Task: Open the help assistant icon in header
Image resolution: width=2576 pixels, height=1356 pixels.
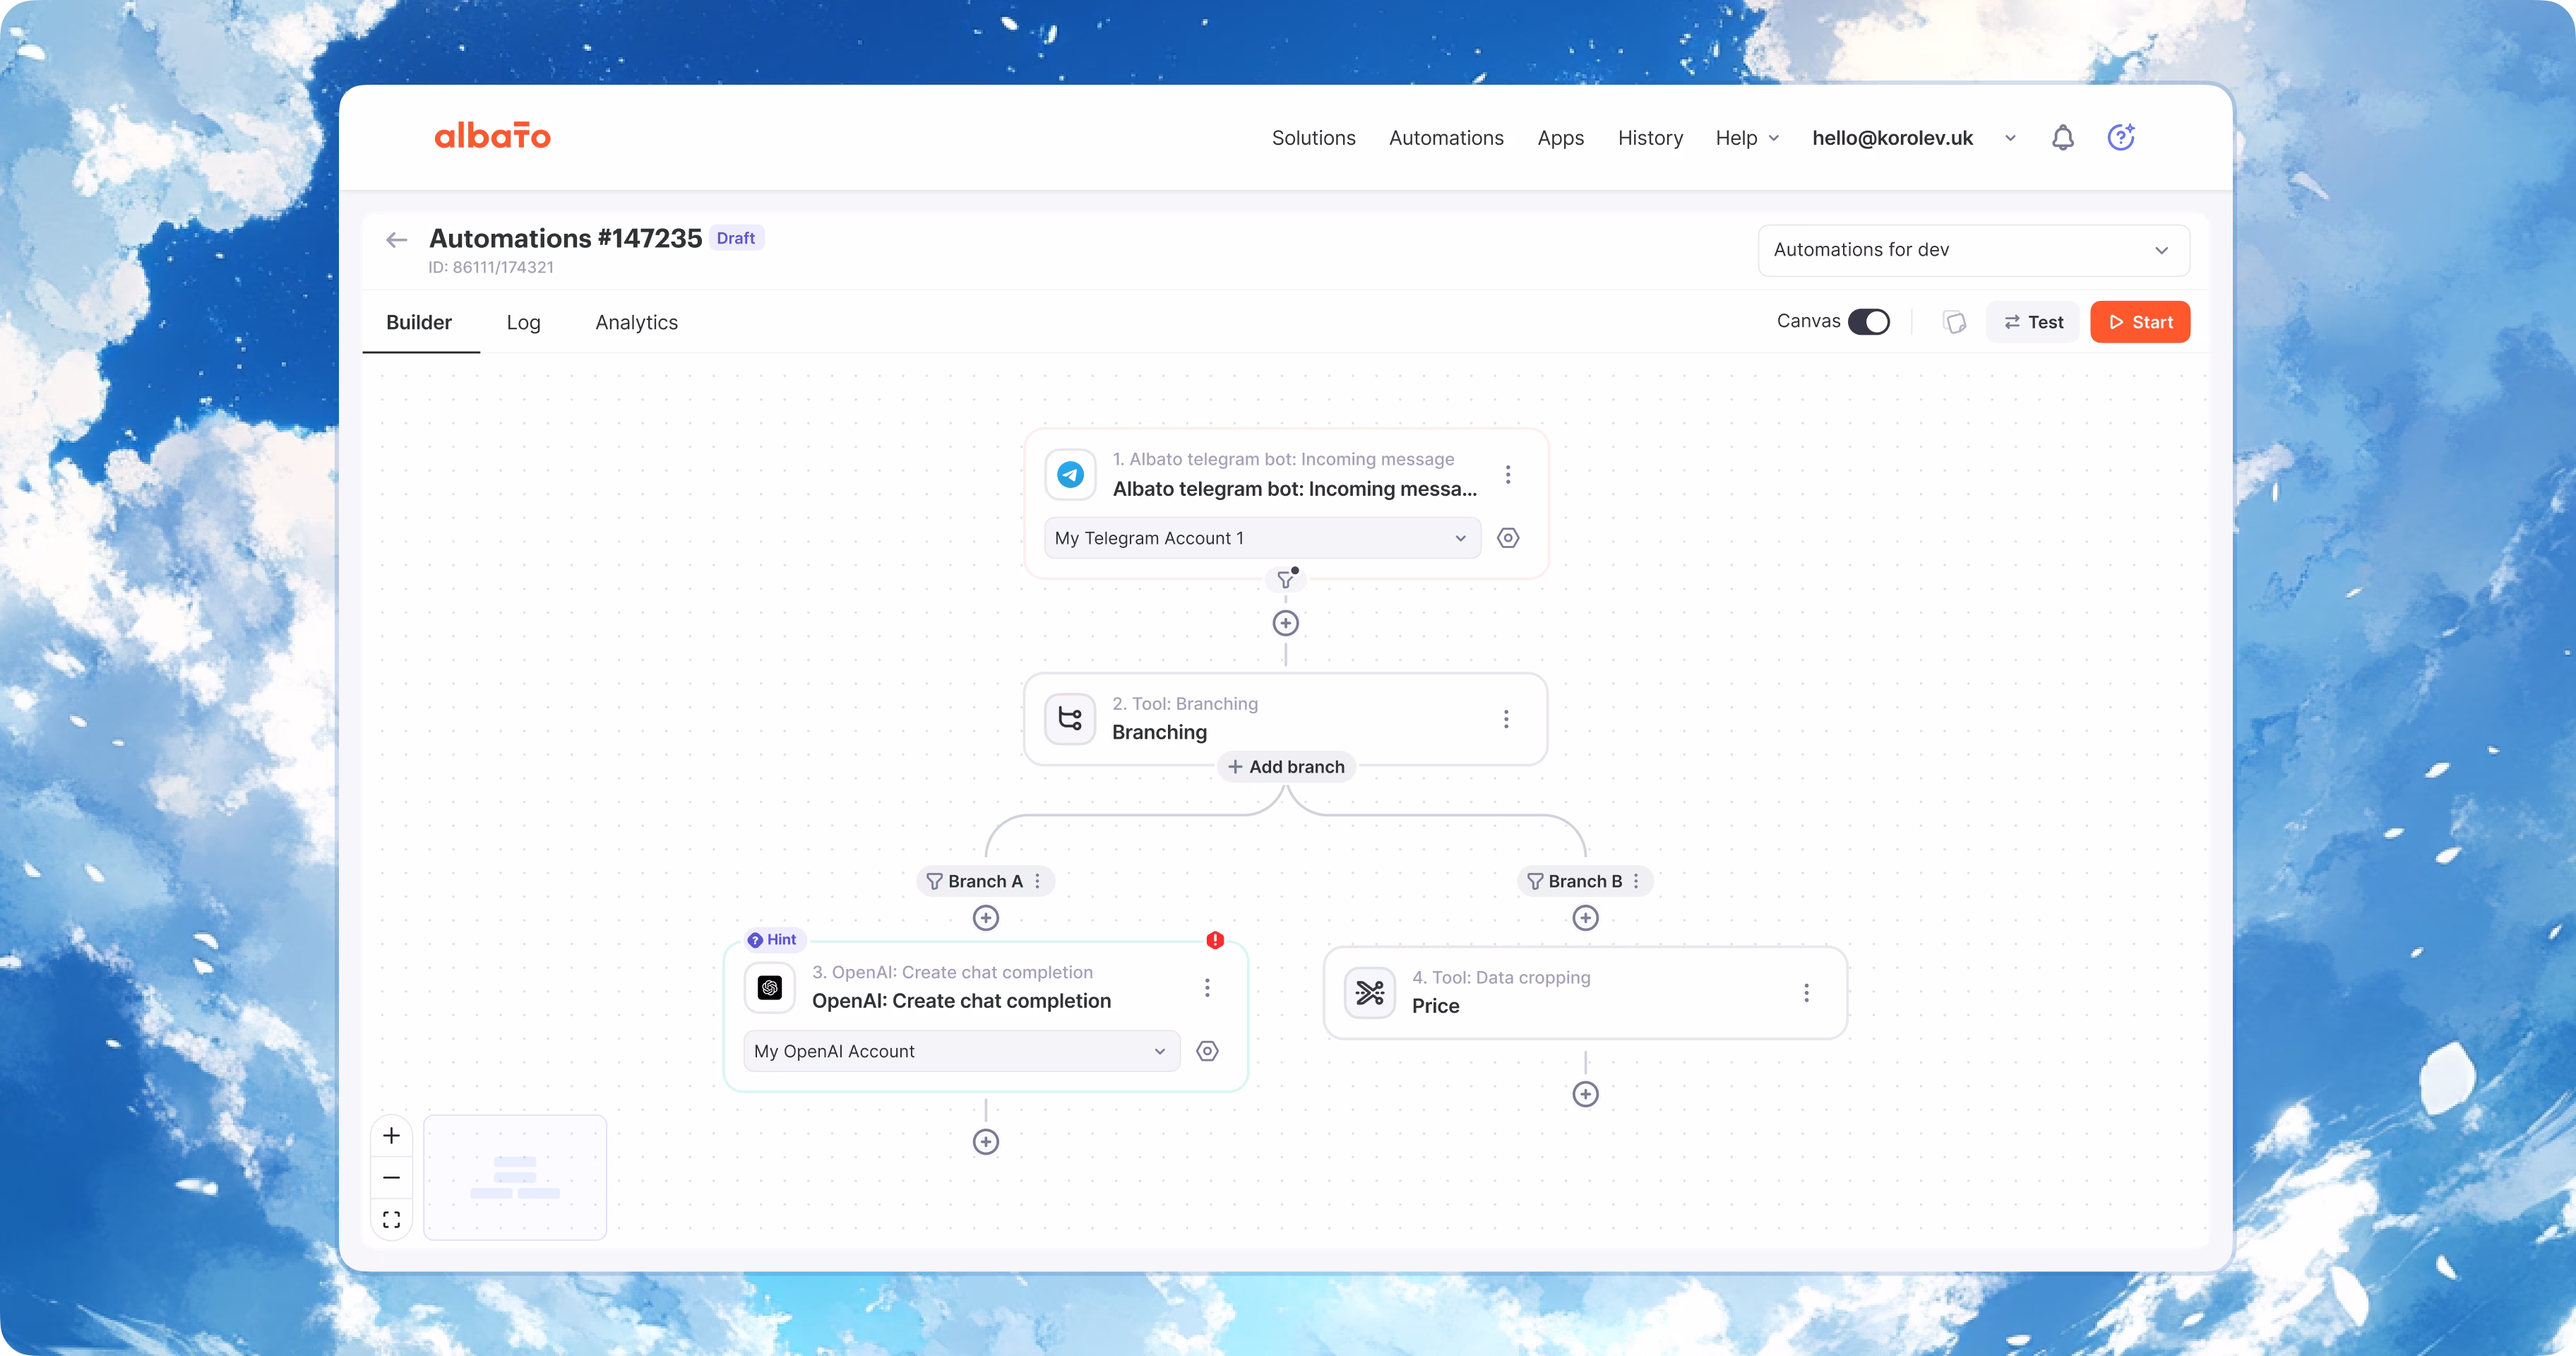Action: [2120, 138]
